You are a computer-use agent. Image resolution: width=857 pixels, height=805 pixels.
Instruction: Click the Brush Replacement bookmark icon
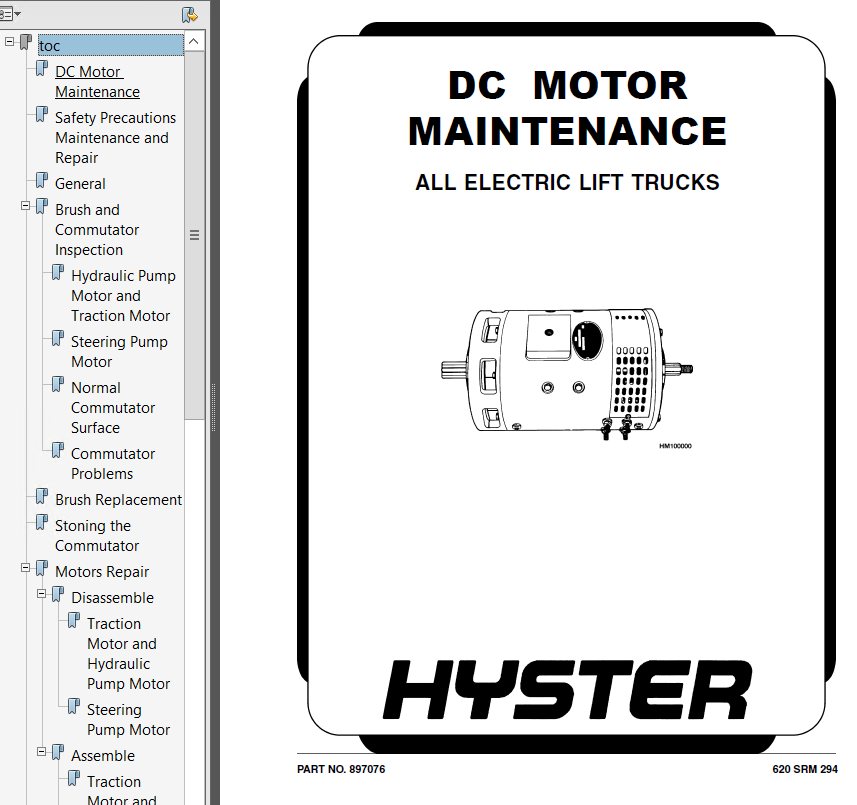click(42, 496)
